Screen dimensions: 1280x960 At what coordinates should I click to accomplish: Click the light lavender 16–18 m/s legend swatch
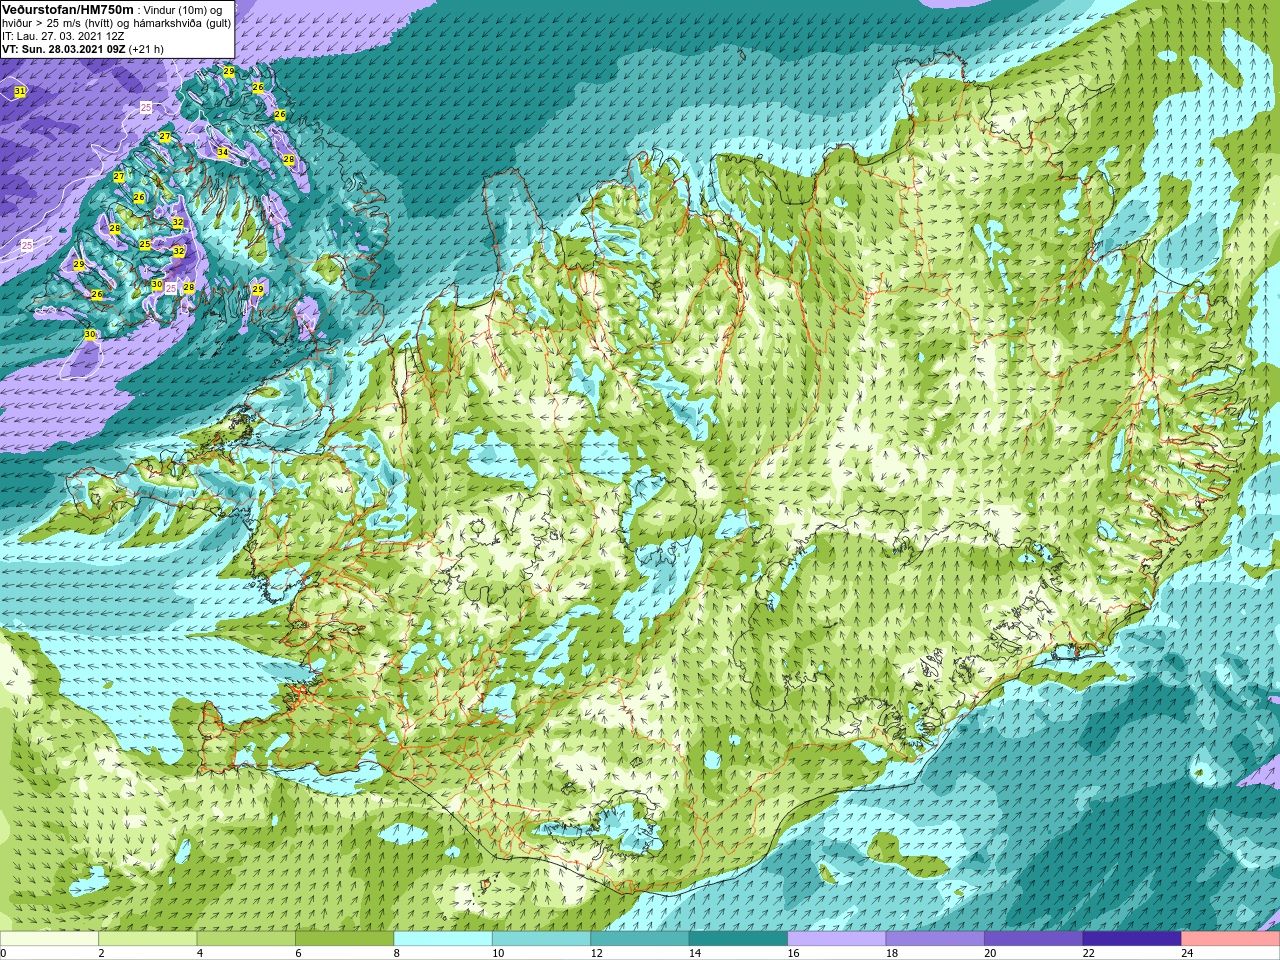837,939
